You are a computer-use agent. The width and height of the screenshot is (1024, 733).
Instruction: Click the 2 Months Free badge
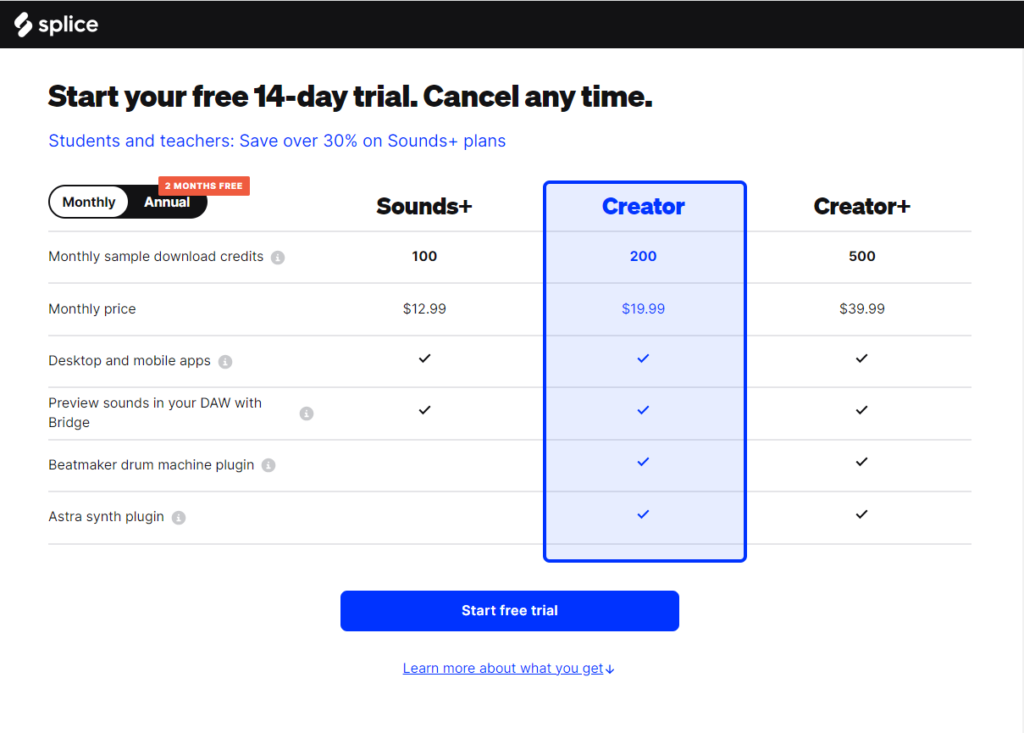[204, 186]
